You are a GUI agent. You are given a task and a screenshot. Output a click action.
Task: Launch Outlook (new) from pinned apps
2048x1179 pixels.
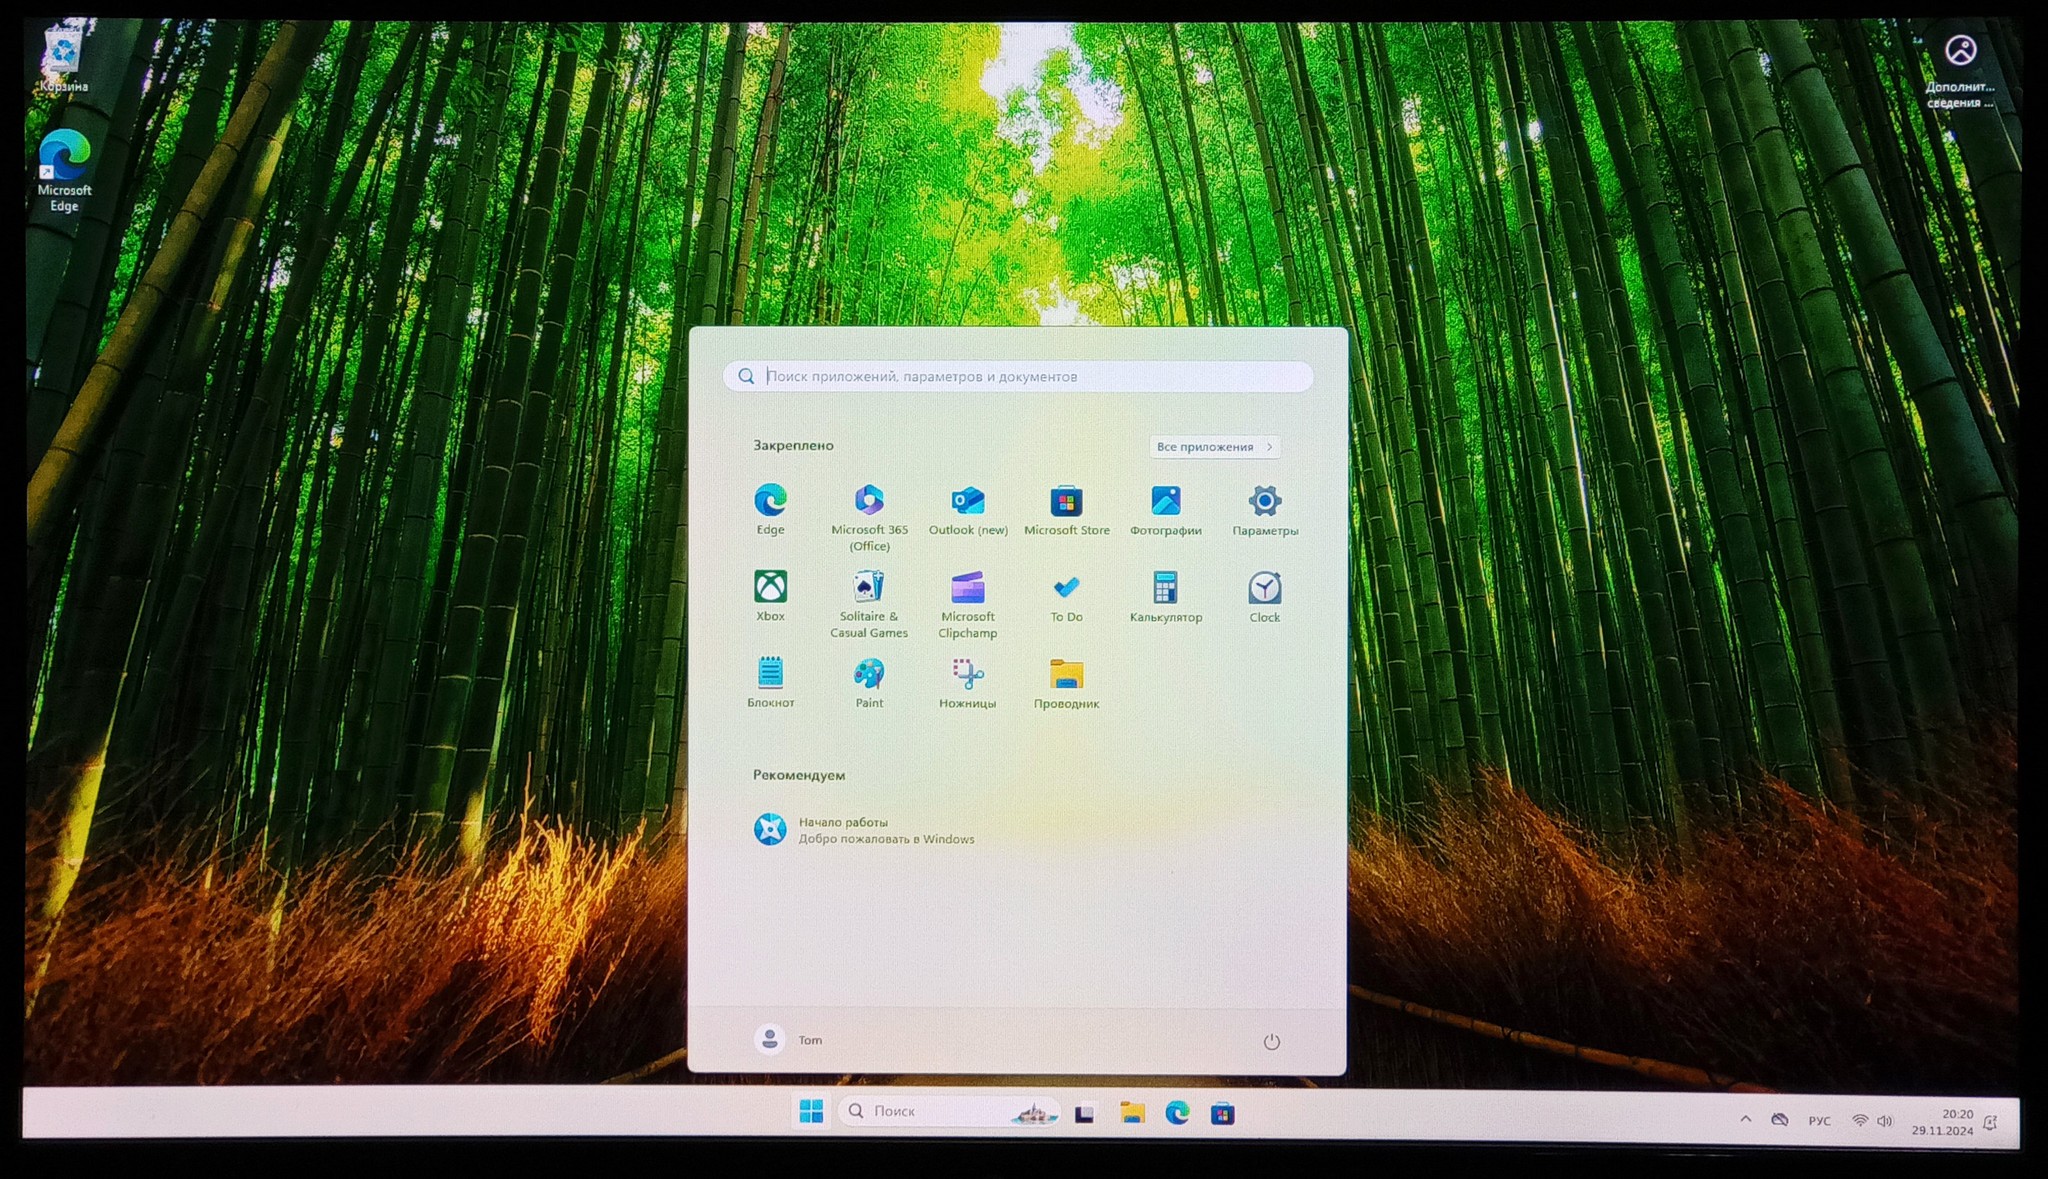967,501
